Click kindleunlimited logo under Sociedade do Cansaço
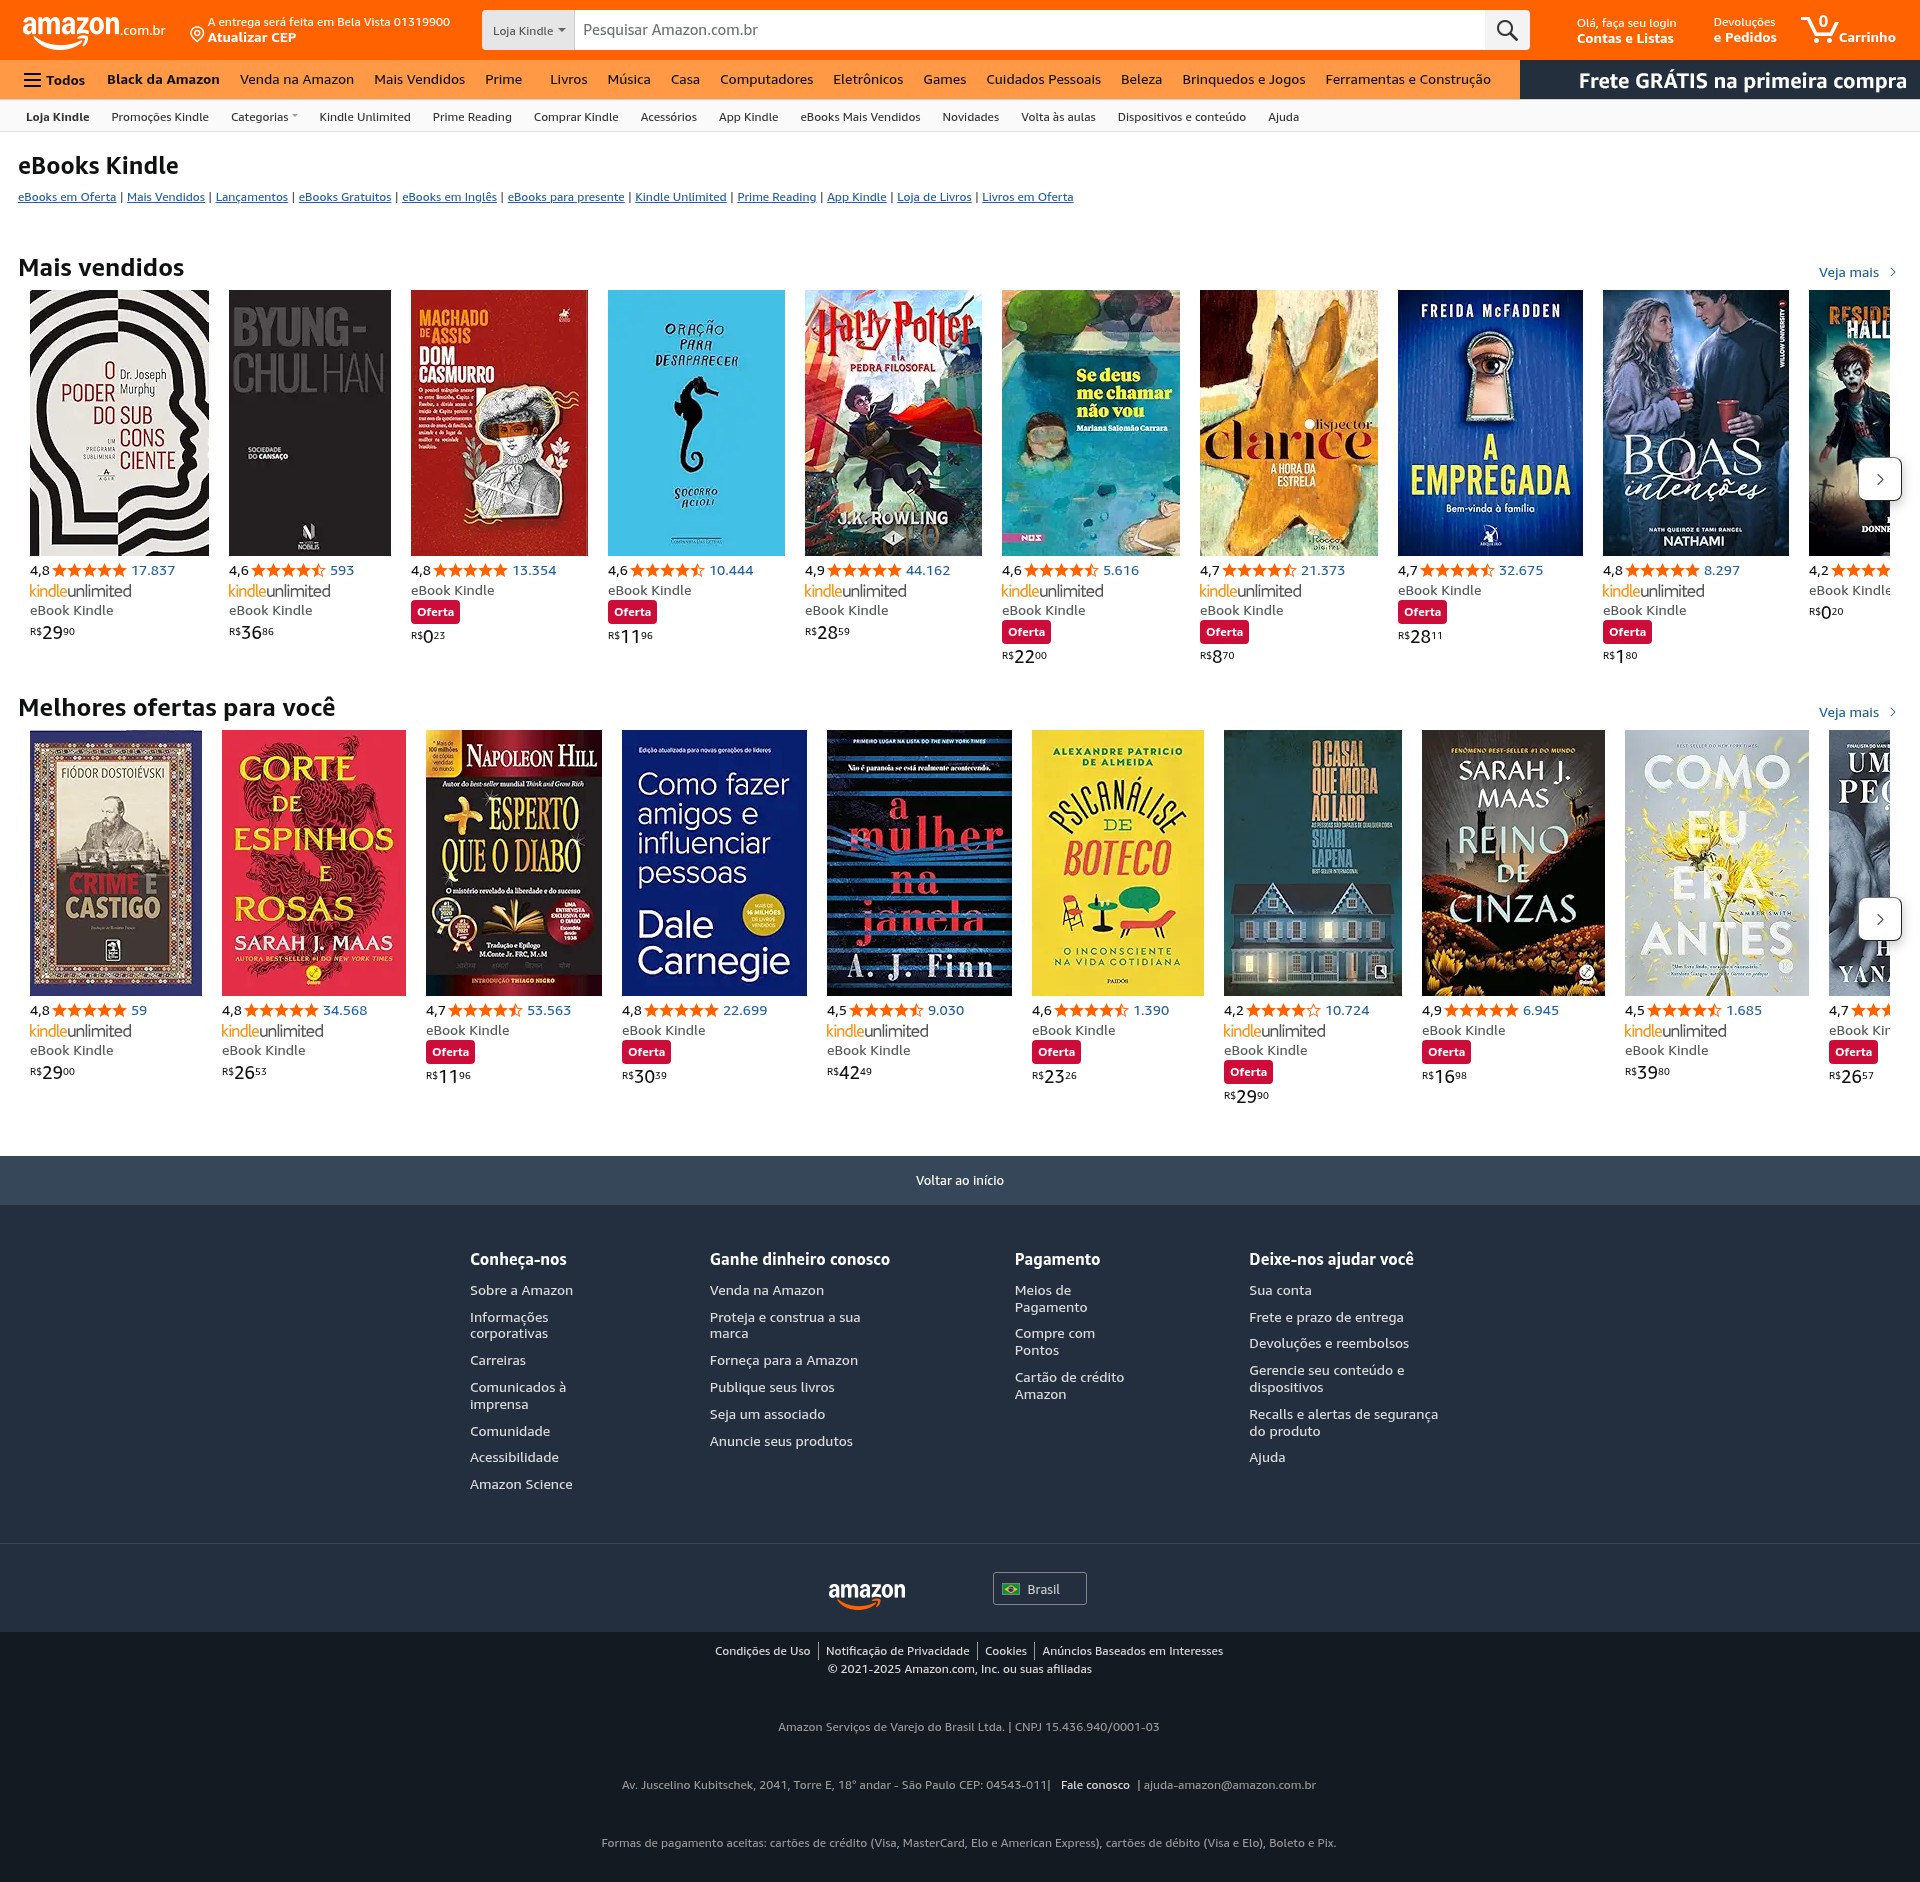This screenshot has width=1920, height=1882. (x=279, y=591)
